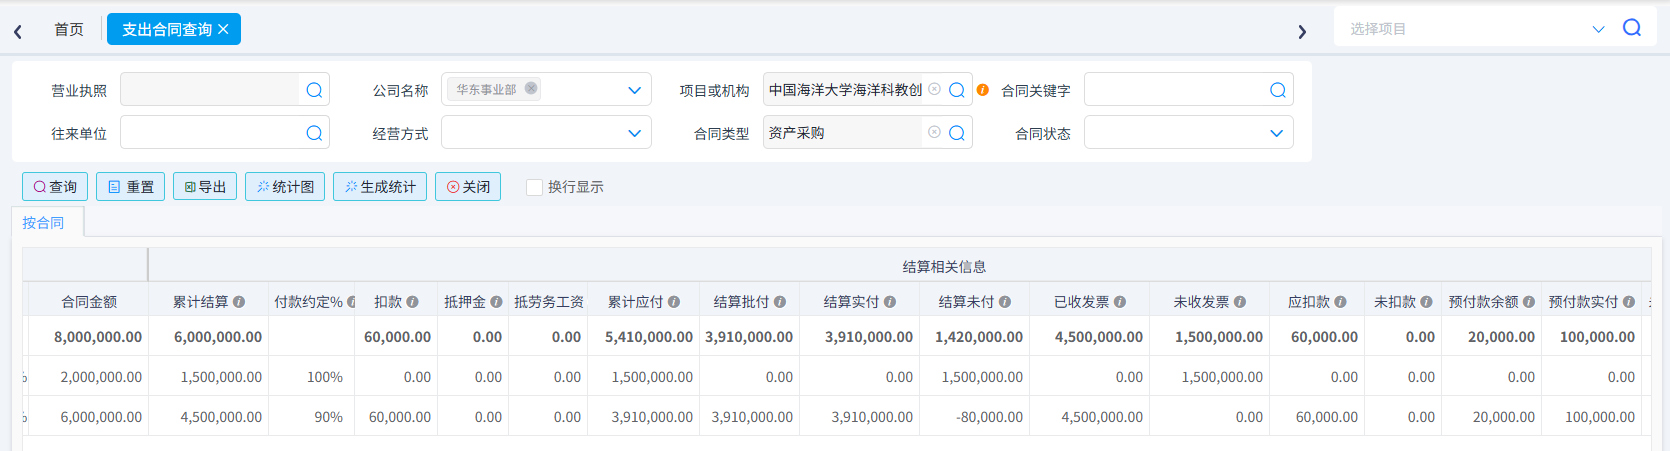Click the 生成统计 button
Screen dimensions: 1670x451
[x=380, y=187]
